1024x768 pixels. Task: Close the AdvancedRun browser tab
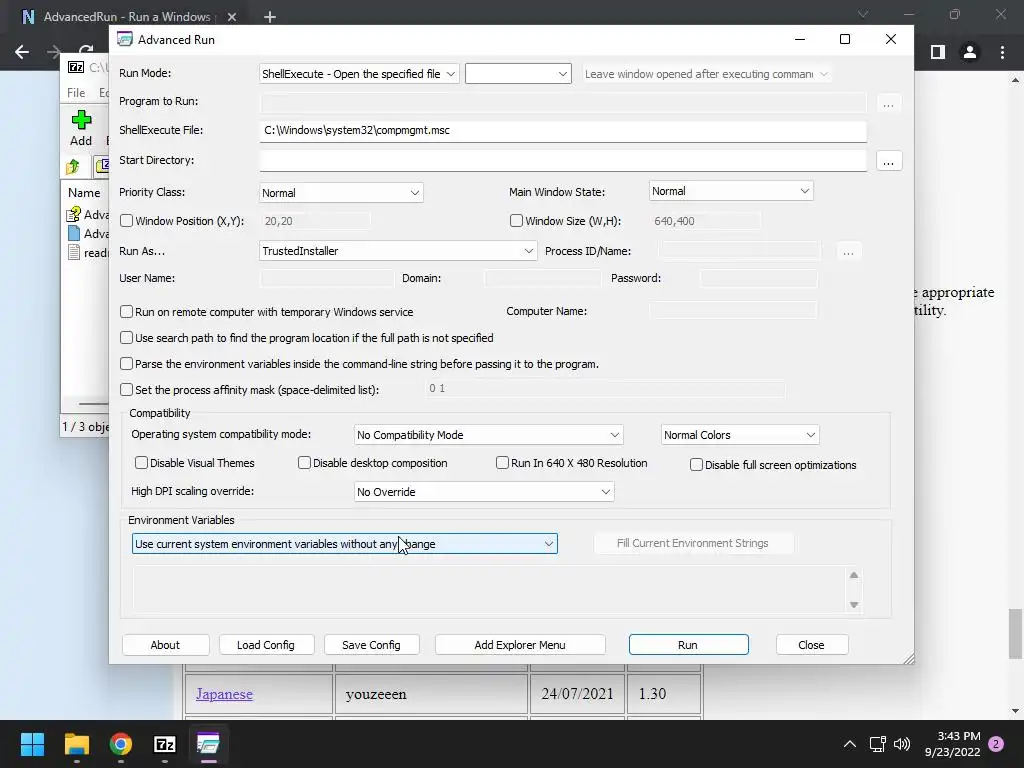tap(232, 17)
